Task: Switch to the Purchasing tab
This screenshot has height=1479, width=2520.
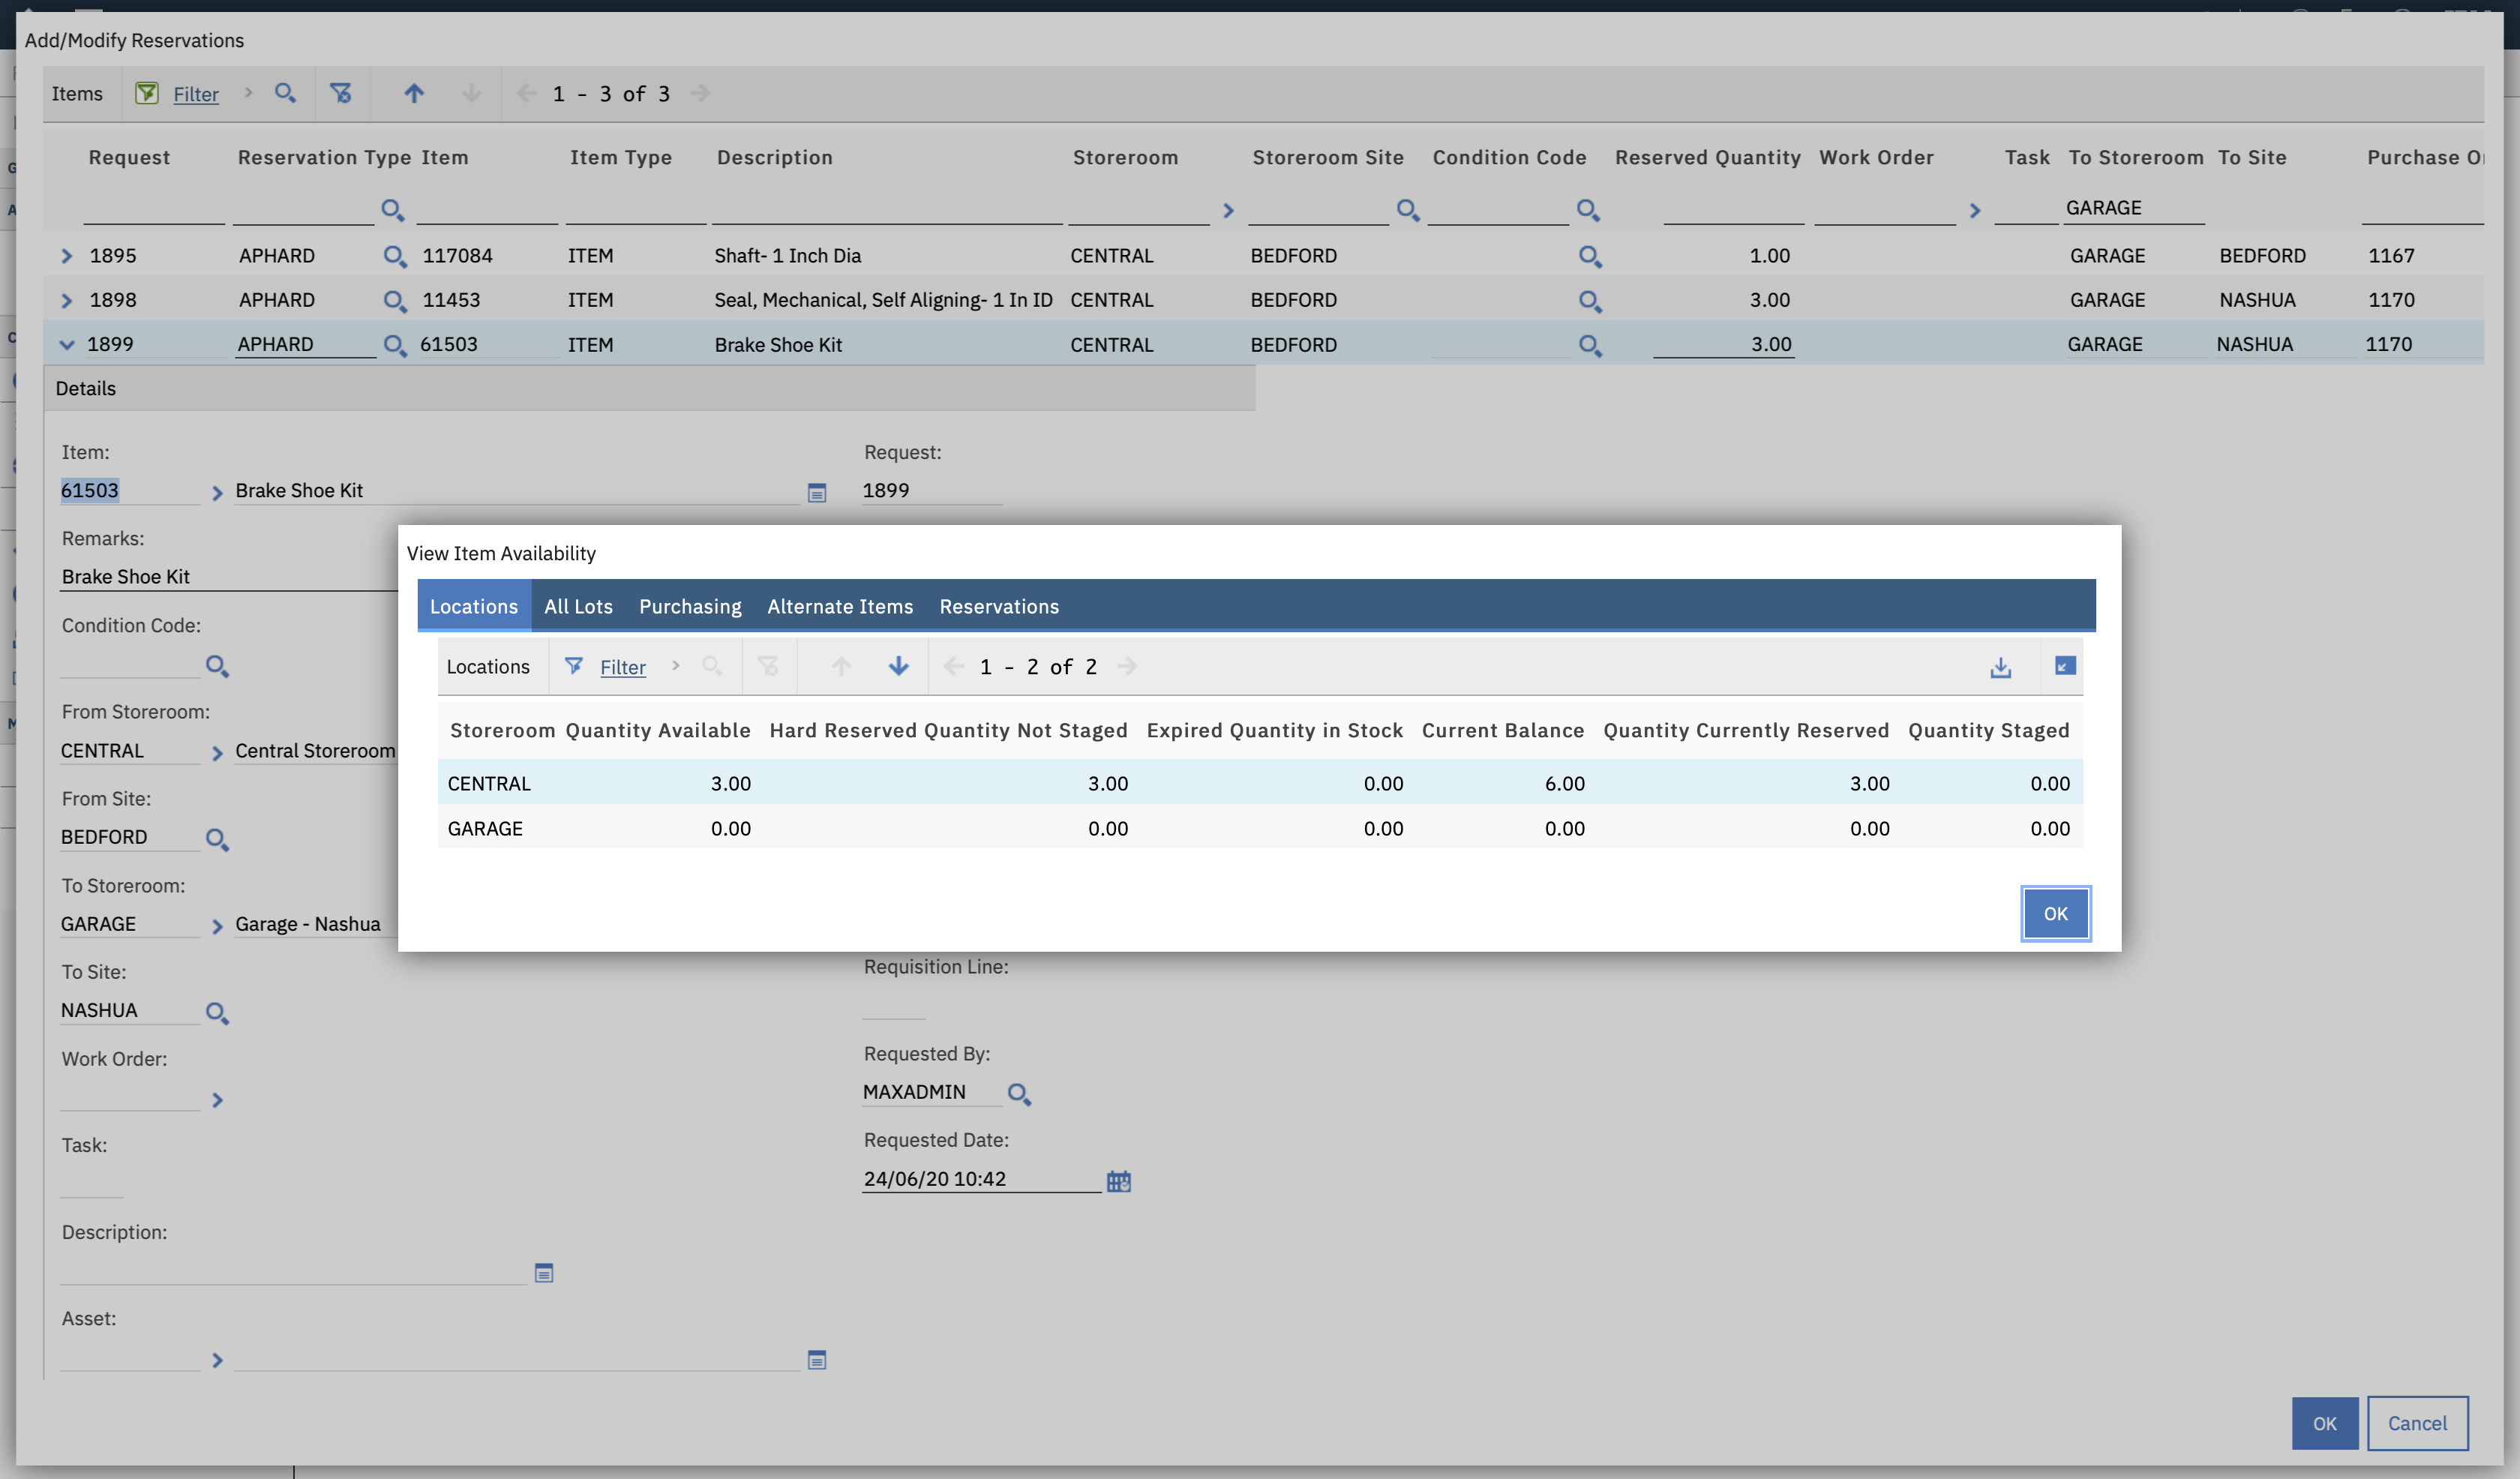Action: tap(690, 606)
